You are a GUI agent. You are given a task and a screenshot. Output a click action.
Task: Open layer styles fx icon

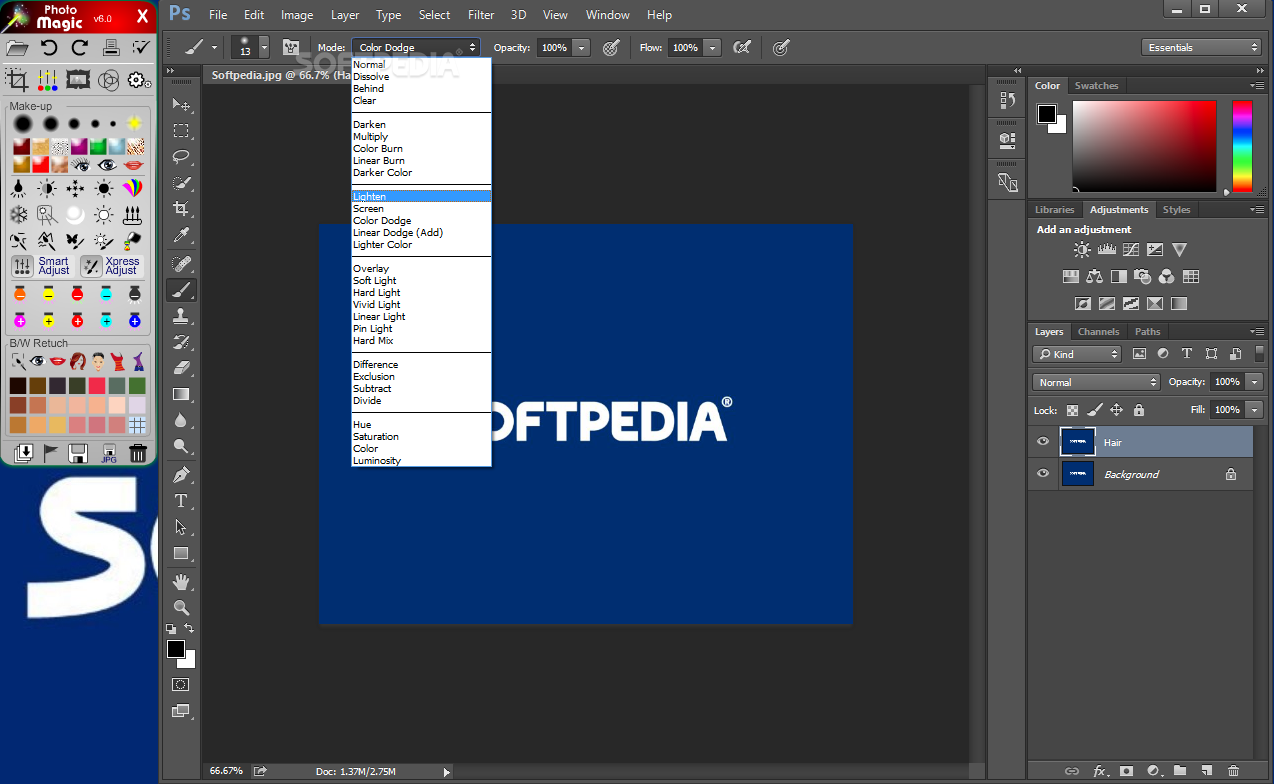(1099, 771)
